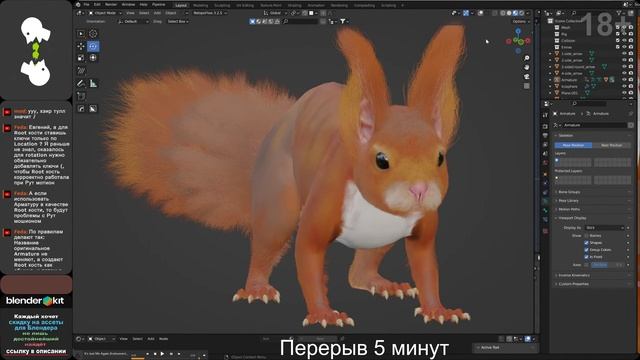Select the Annotate tool
The height and width of the screenshot is (360, 640).
(81, 84)
